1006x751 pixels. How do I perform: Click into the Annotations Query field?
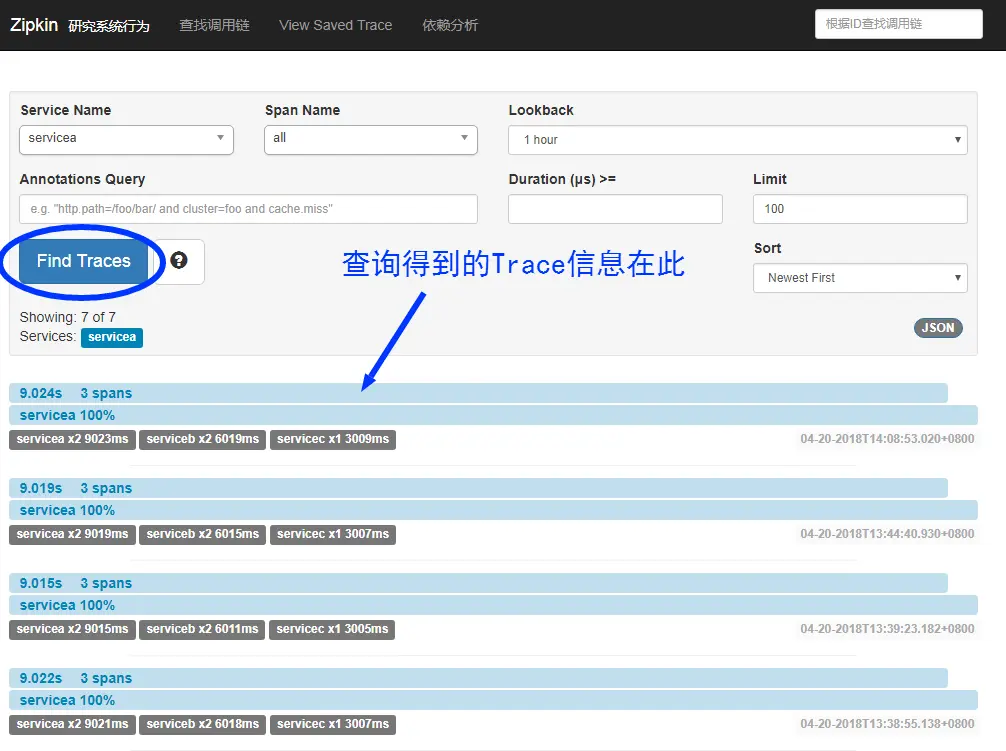(248, 209)
